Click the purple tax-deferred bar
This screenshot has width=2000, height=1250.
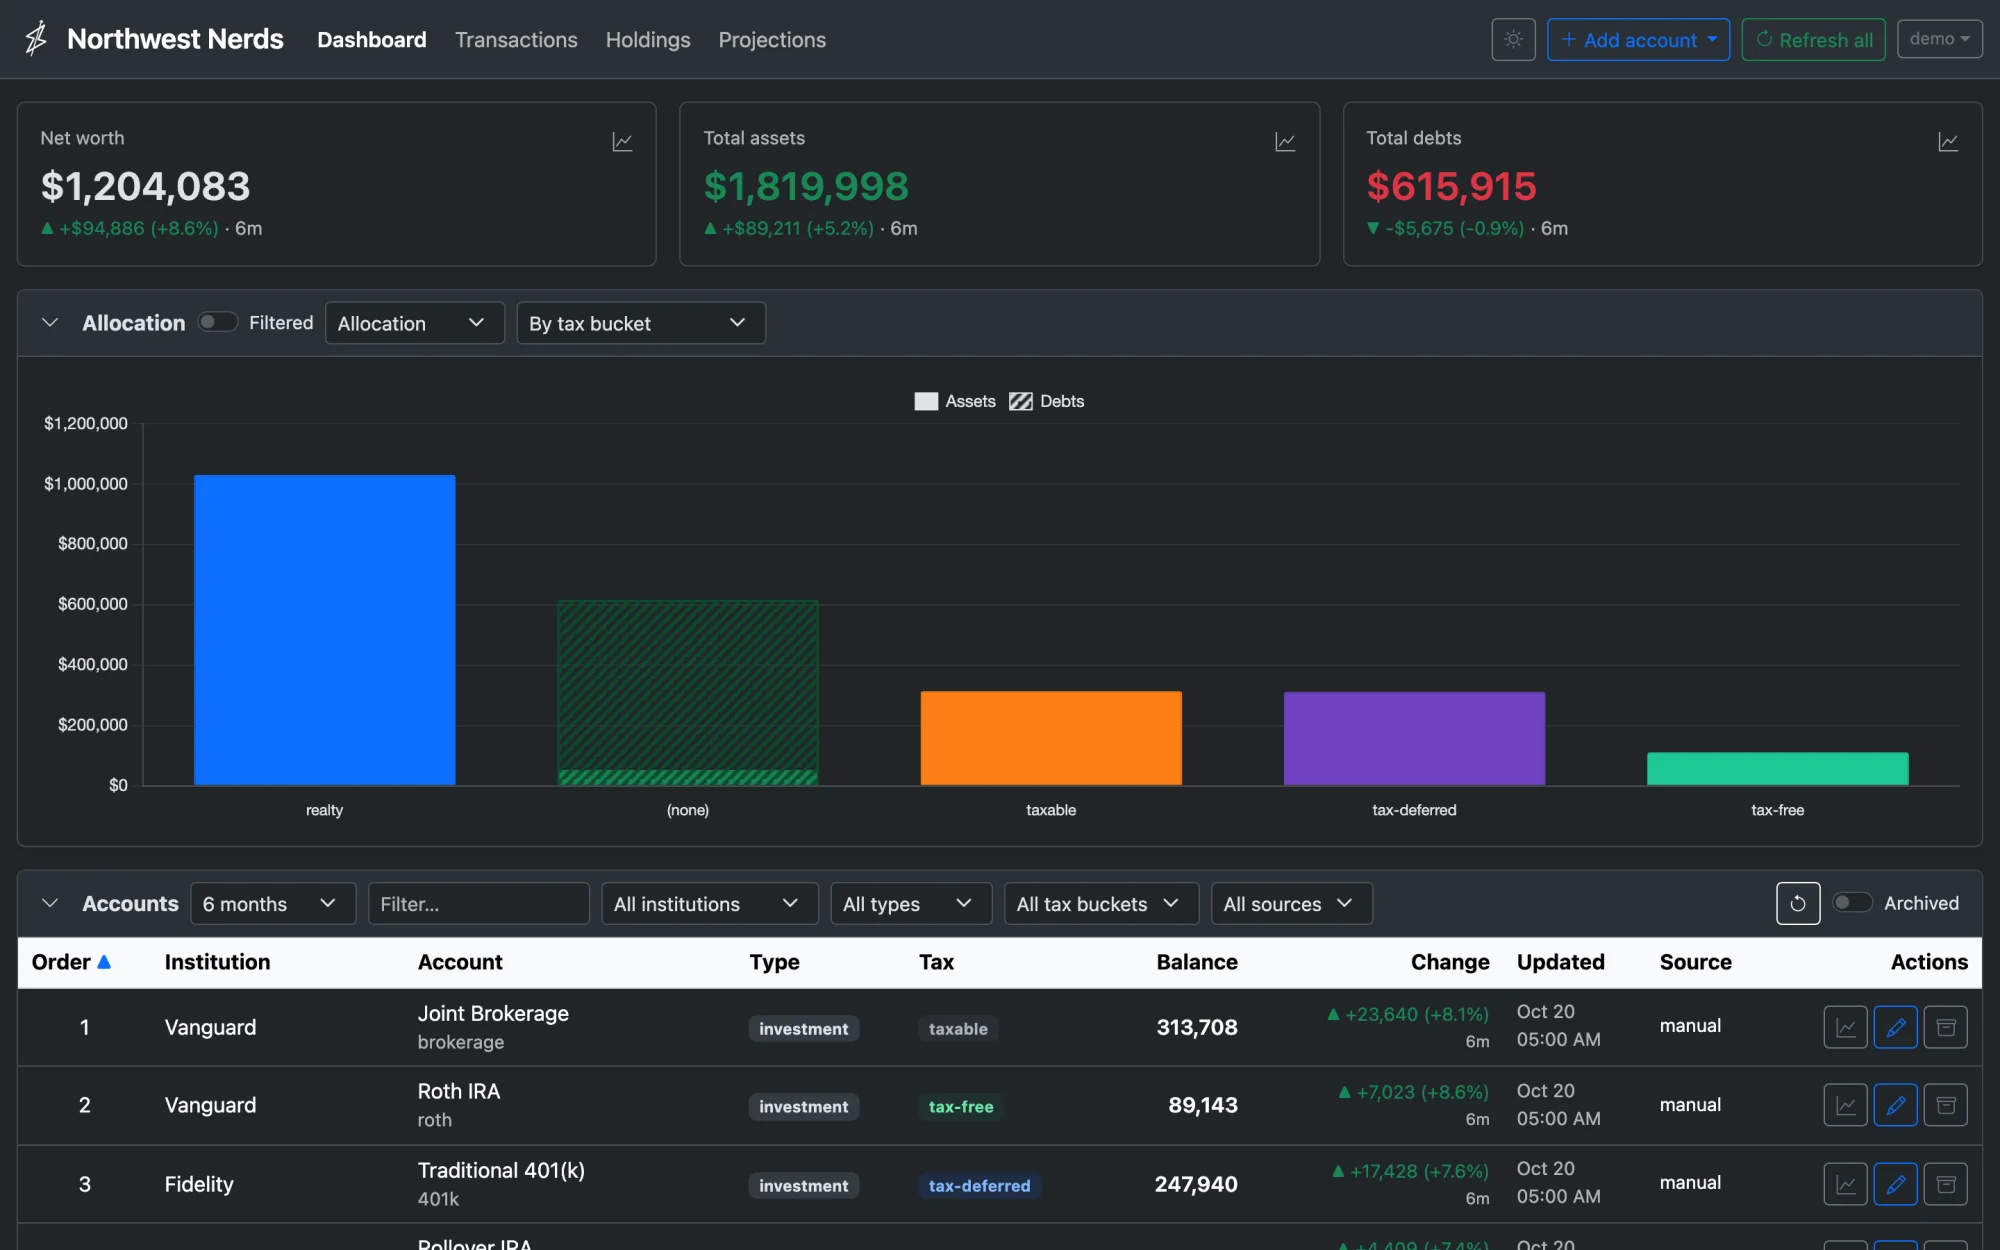pyautogui.click(x=1414, y=738)
